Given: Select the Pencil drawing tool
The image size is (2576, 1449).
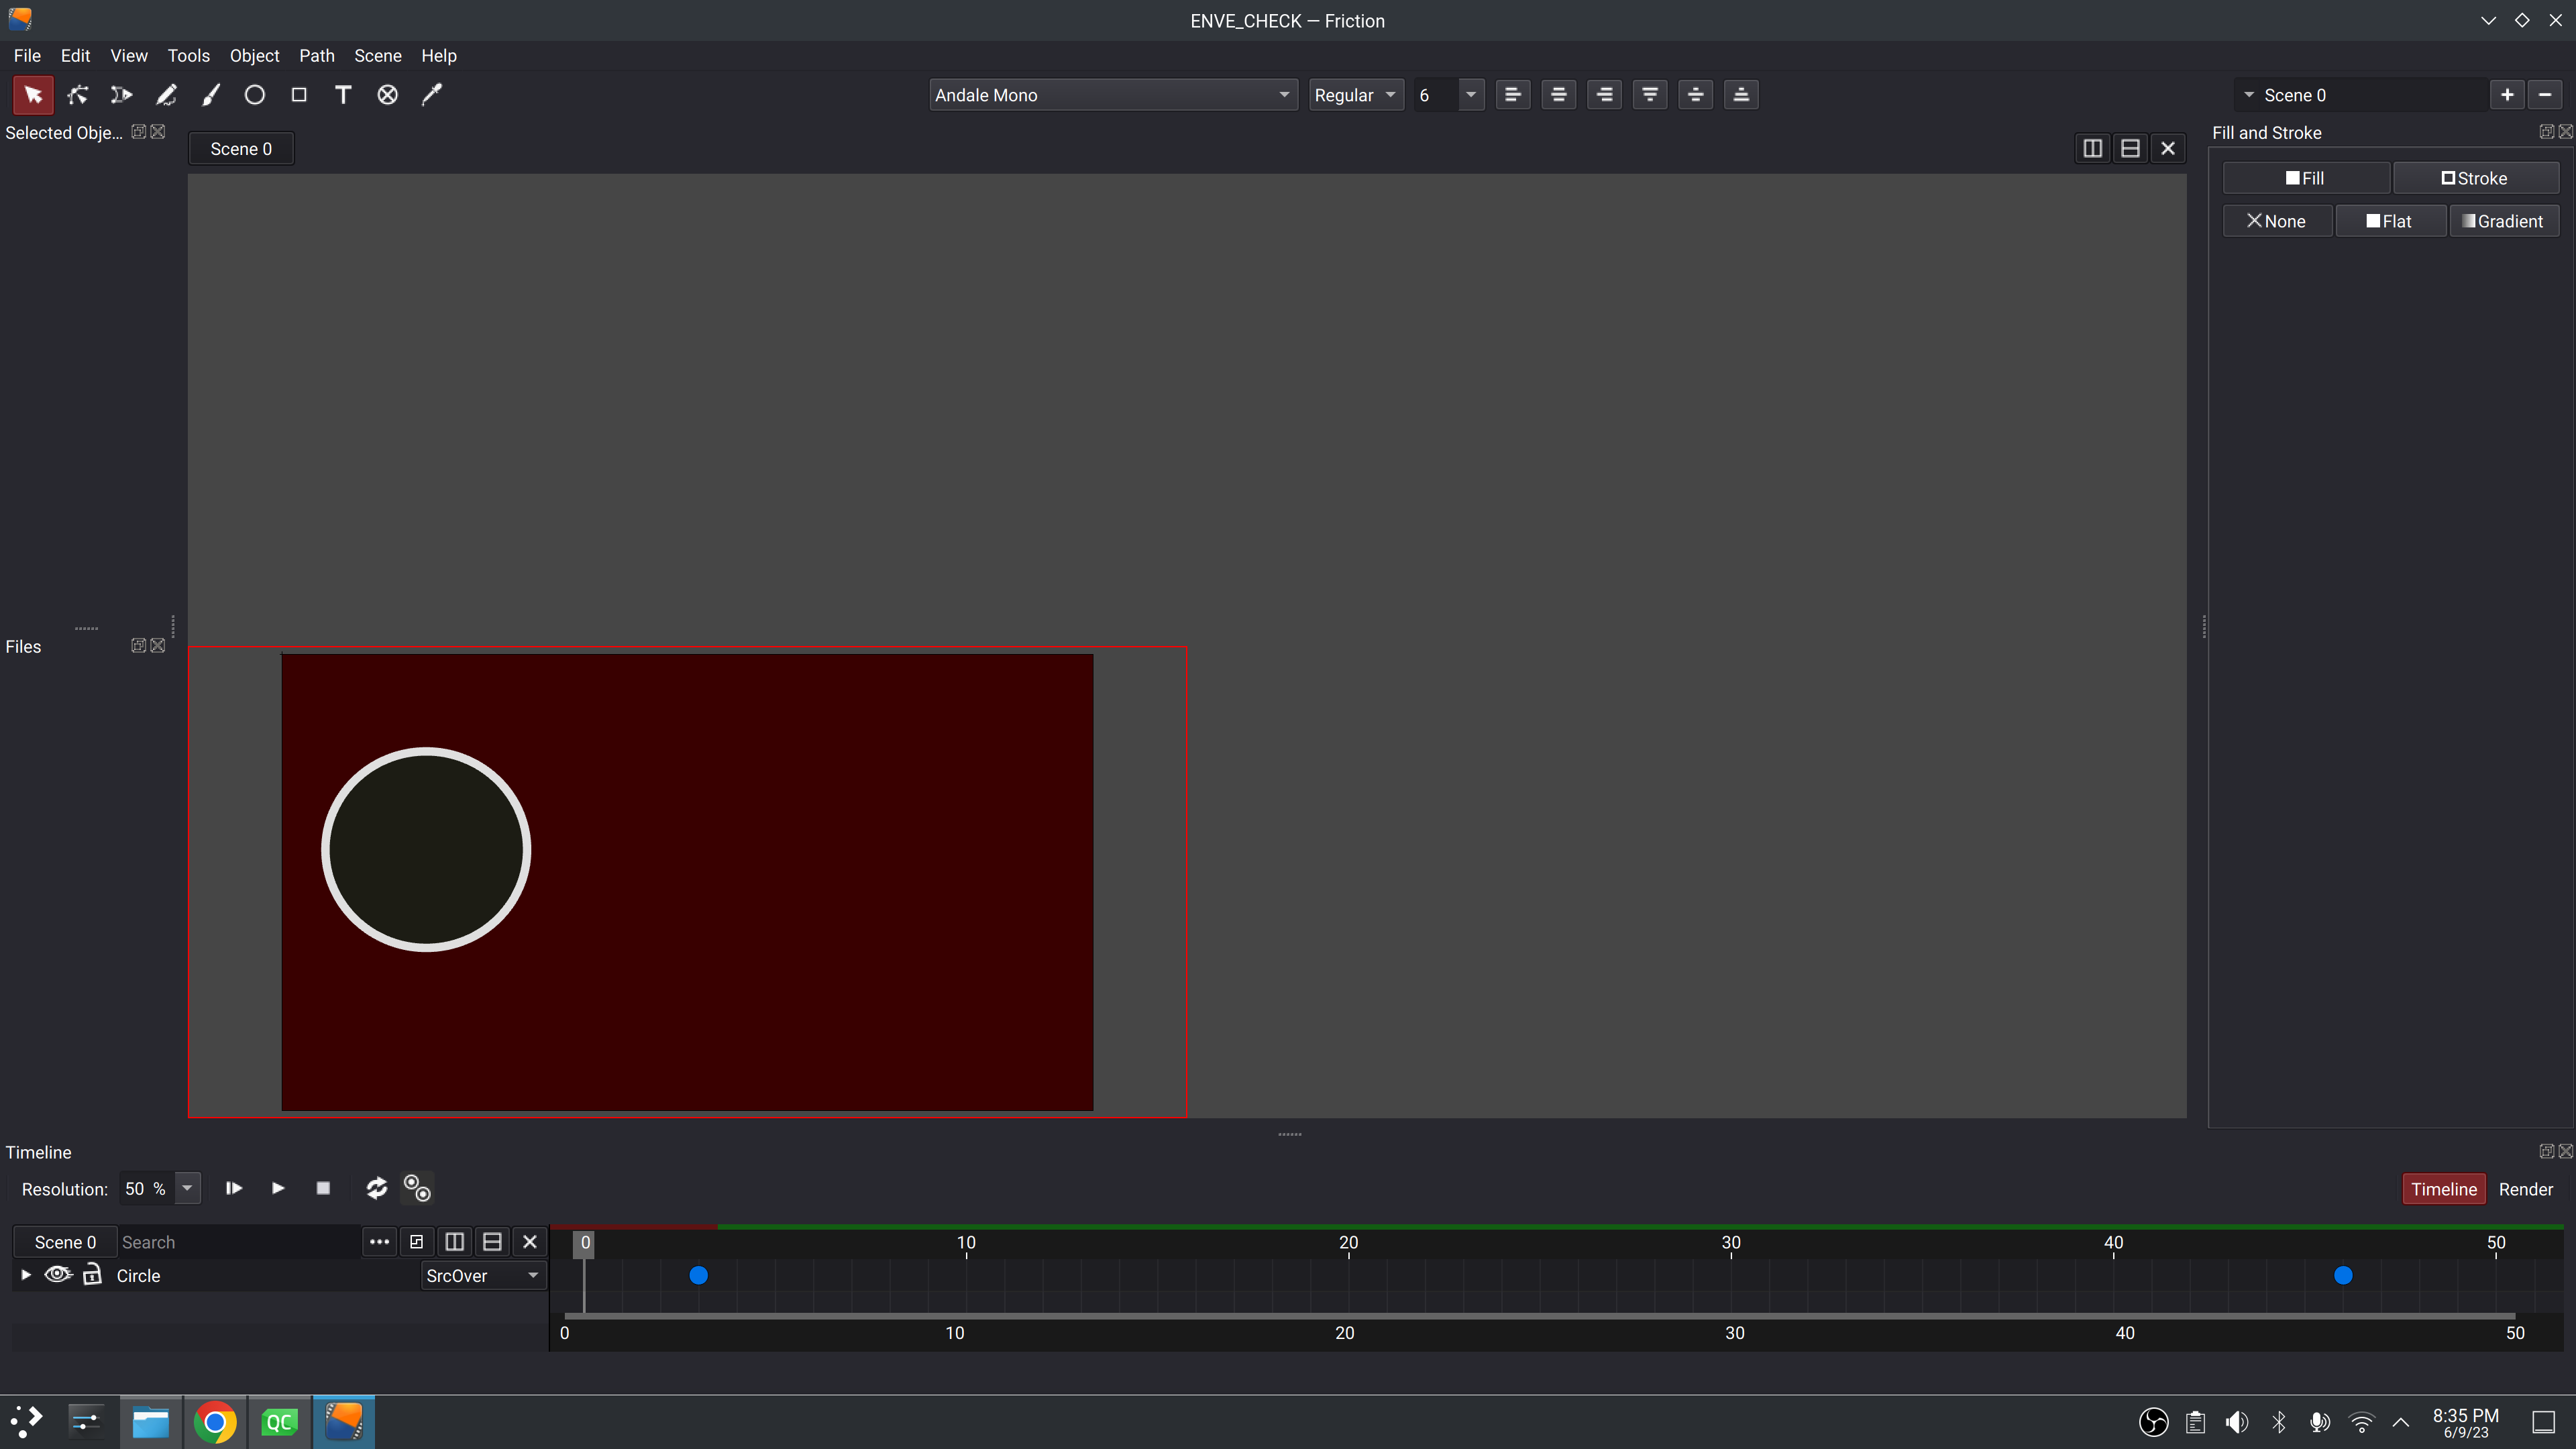Looking at the screenshot, I should [x=167, y=94].
